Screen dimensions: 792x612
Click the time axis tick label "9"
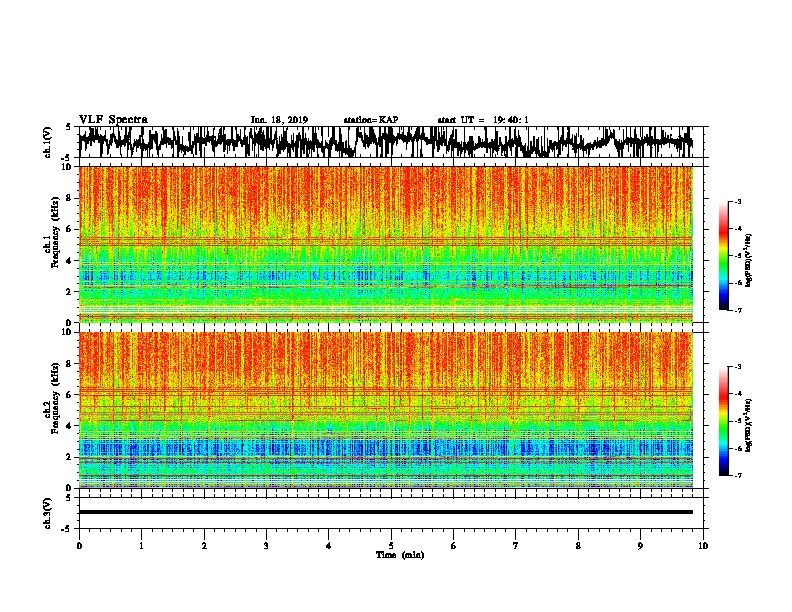[x=640, y=546]
